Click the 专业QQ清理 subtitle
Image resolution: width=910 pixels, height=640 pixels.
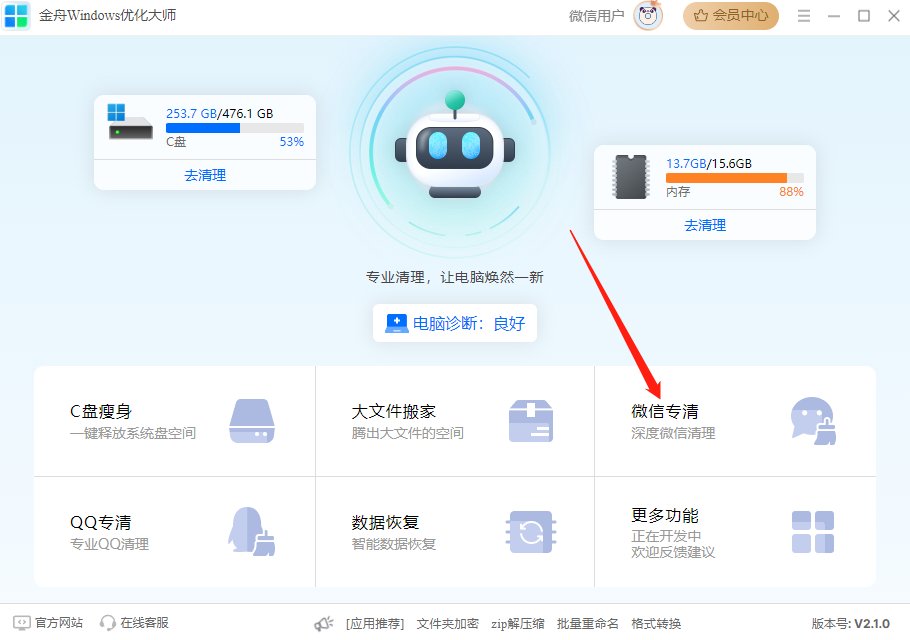(109, 544)
